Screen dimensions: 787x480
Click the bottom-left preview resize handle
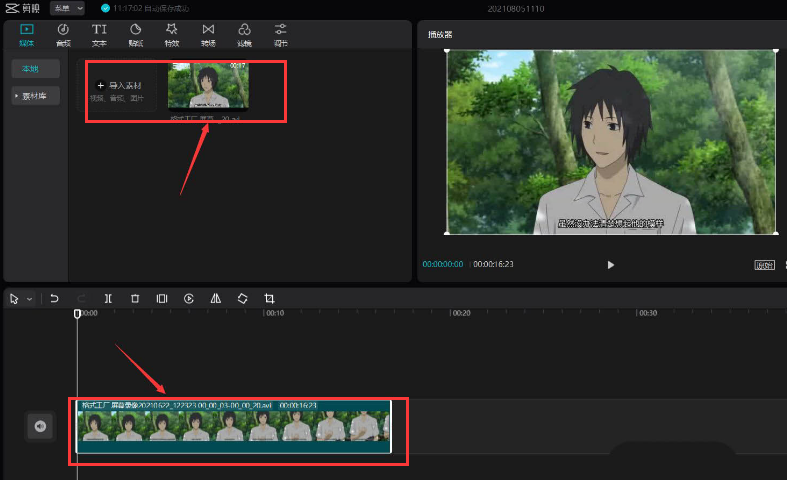(x=447, y=233)
